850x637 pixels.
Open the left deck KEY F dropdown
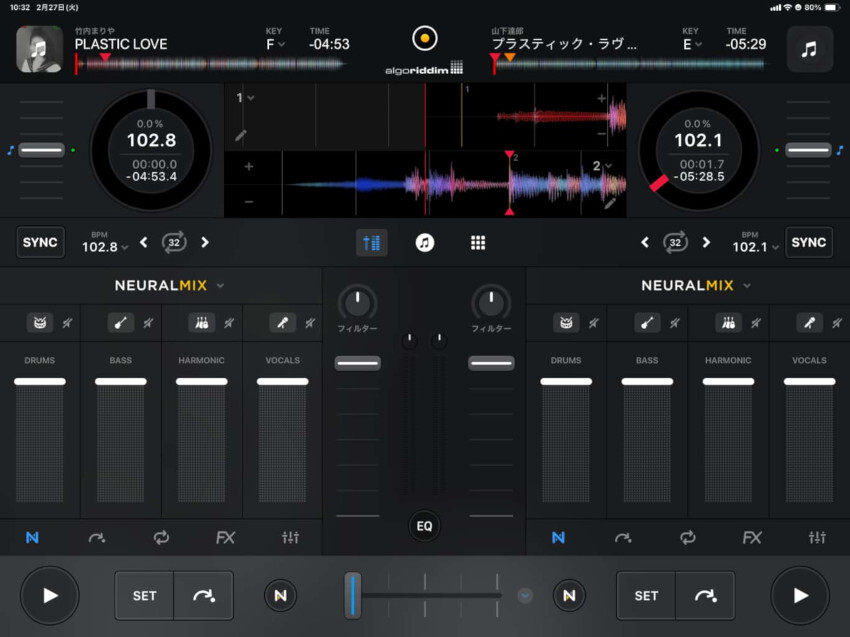[x=275, y=44]
